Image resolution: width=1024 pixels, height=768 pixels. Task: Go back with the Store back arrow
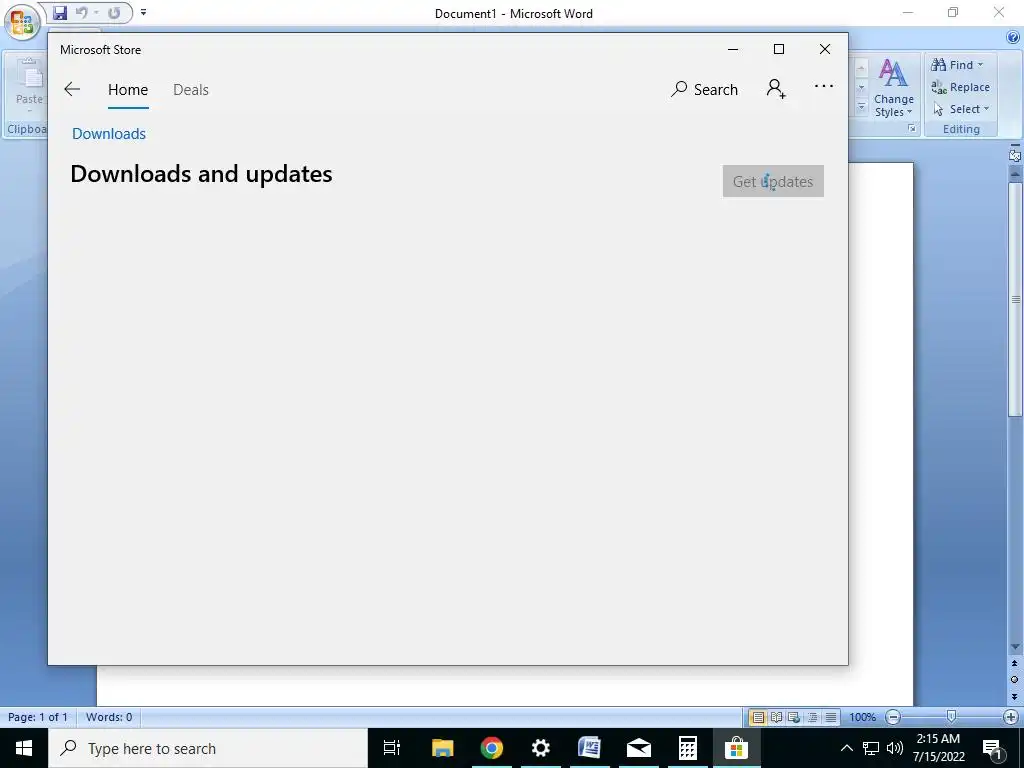(72, 89)
